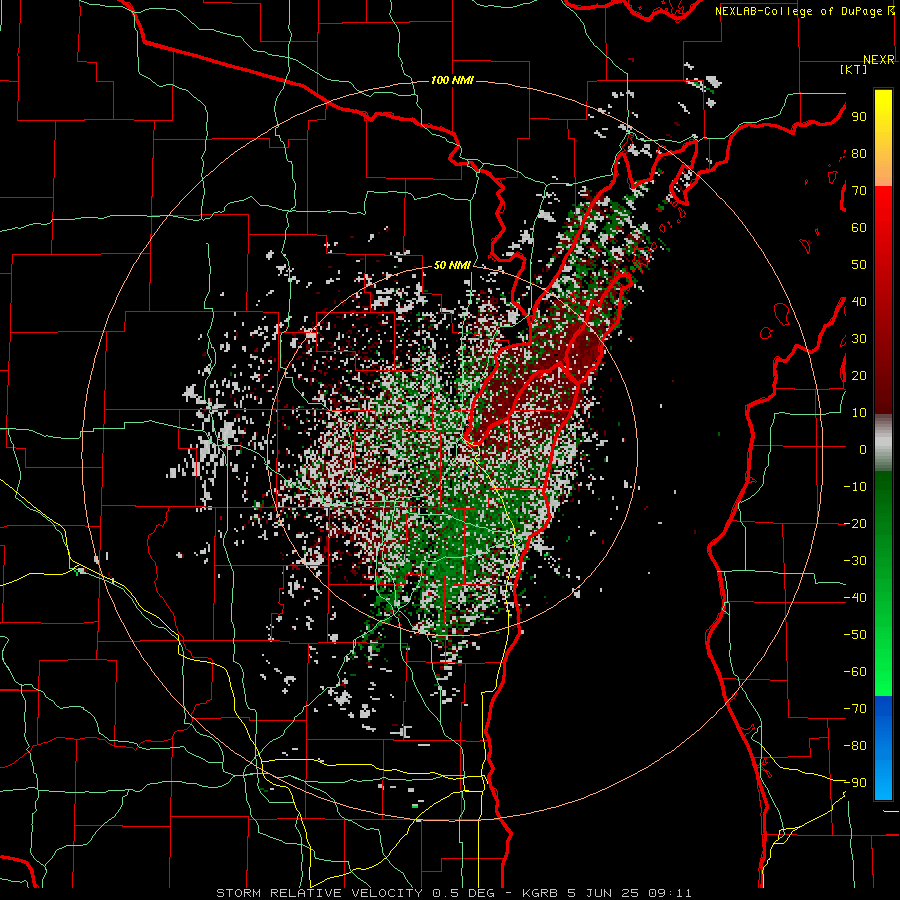
Task: Pick the bright green segment near -60
Action: [883, 677]
